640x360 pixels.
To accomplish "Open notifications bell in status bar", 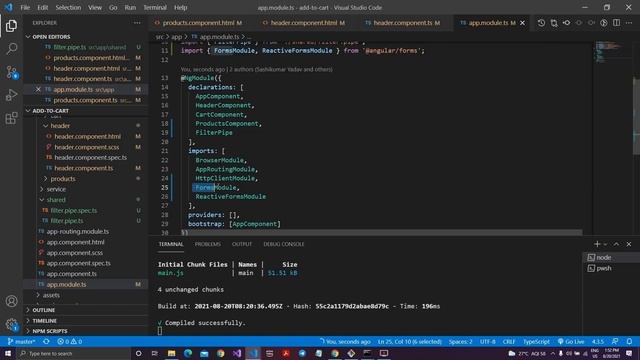I will click(629, 342).
